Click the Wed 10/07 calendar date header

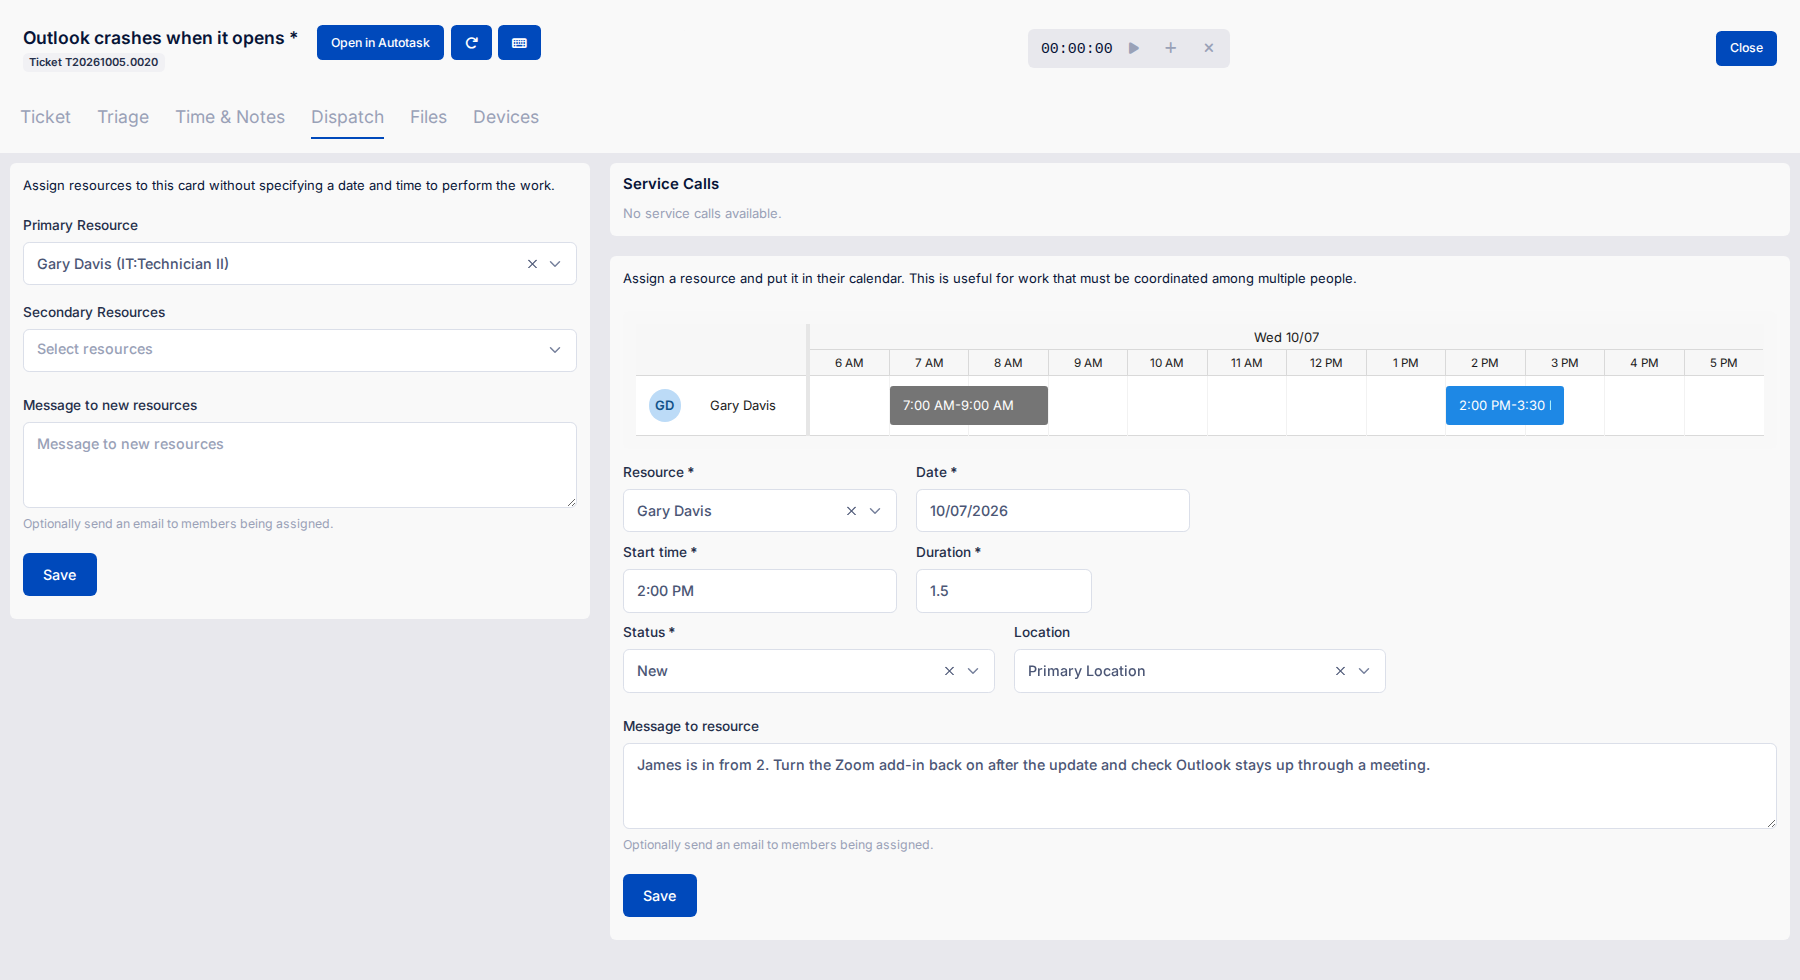coord(1287,337)
